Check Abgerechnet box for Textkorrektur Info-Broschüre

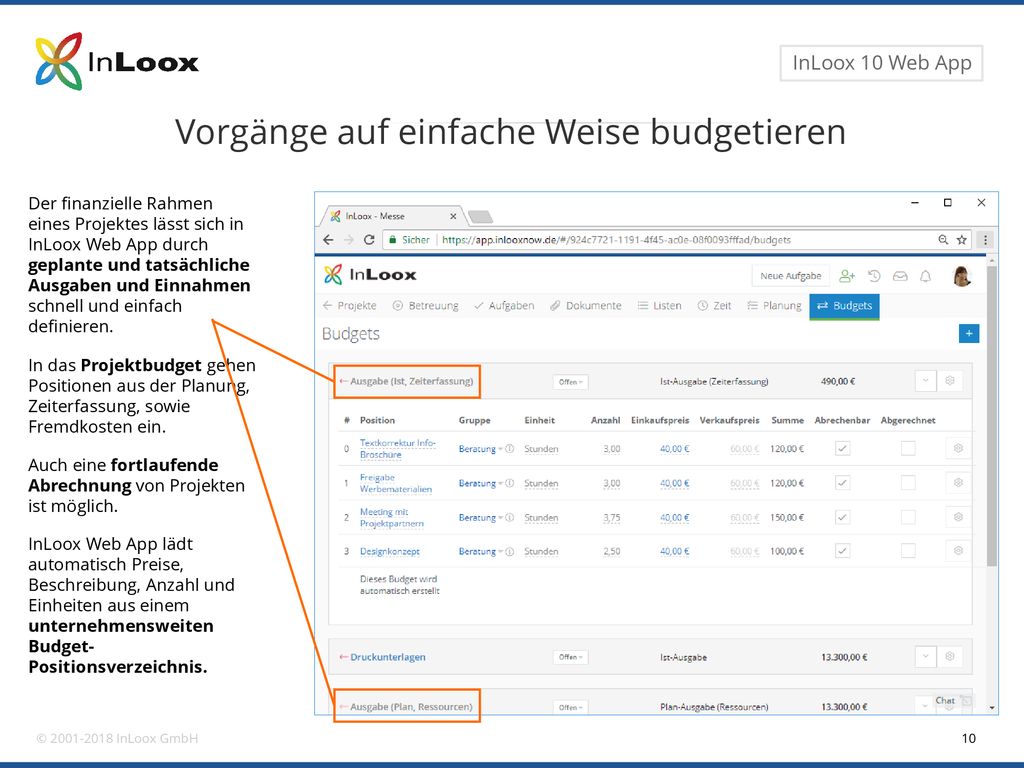point(908,449)
